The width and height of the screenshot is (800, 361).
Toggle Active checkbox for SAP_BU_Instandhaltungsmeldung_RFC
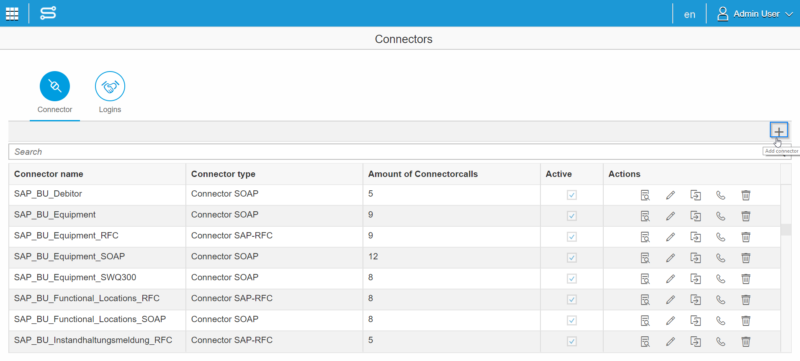tap(572, 342)
